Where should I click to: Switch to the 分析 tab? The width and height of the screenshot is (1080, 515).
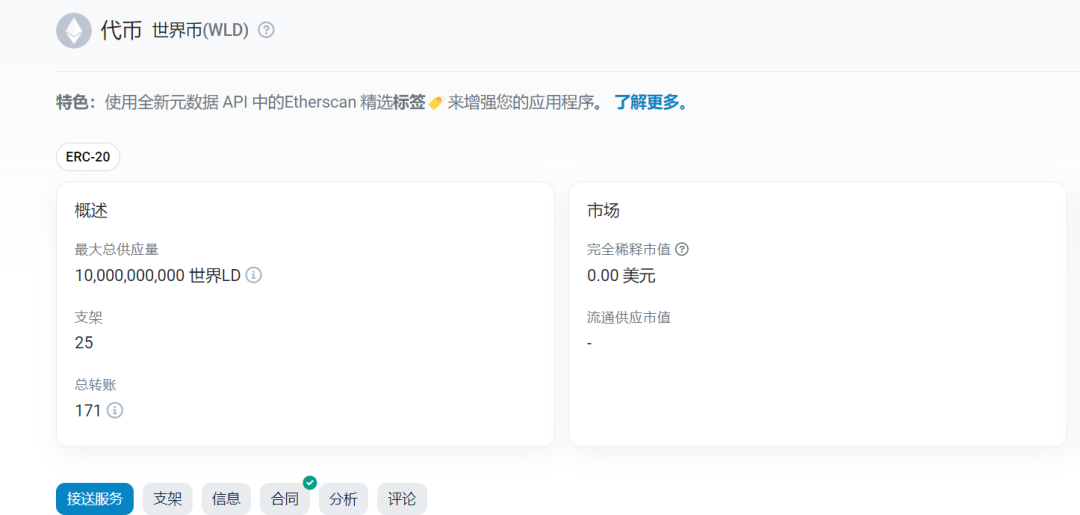click(343, 499)
